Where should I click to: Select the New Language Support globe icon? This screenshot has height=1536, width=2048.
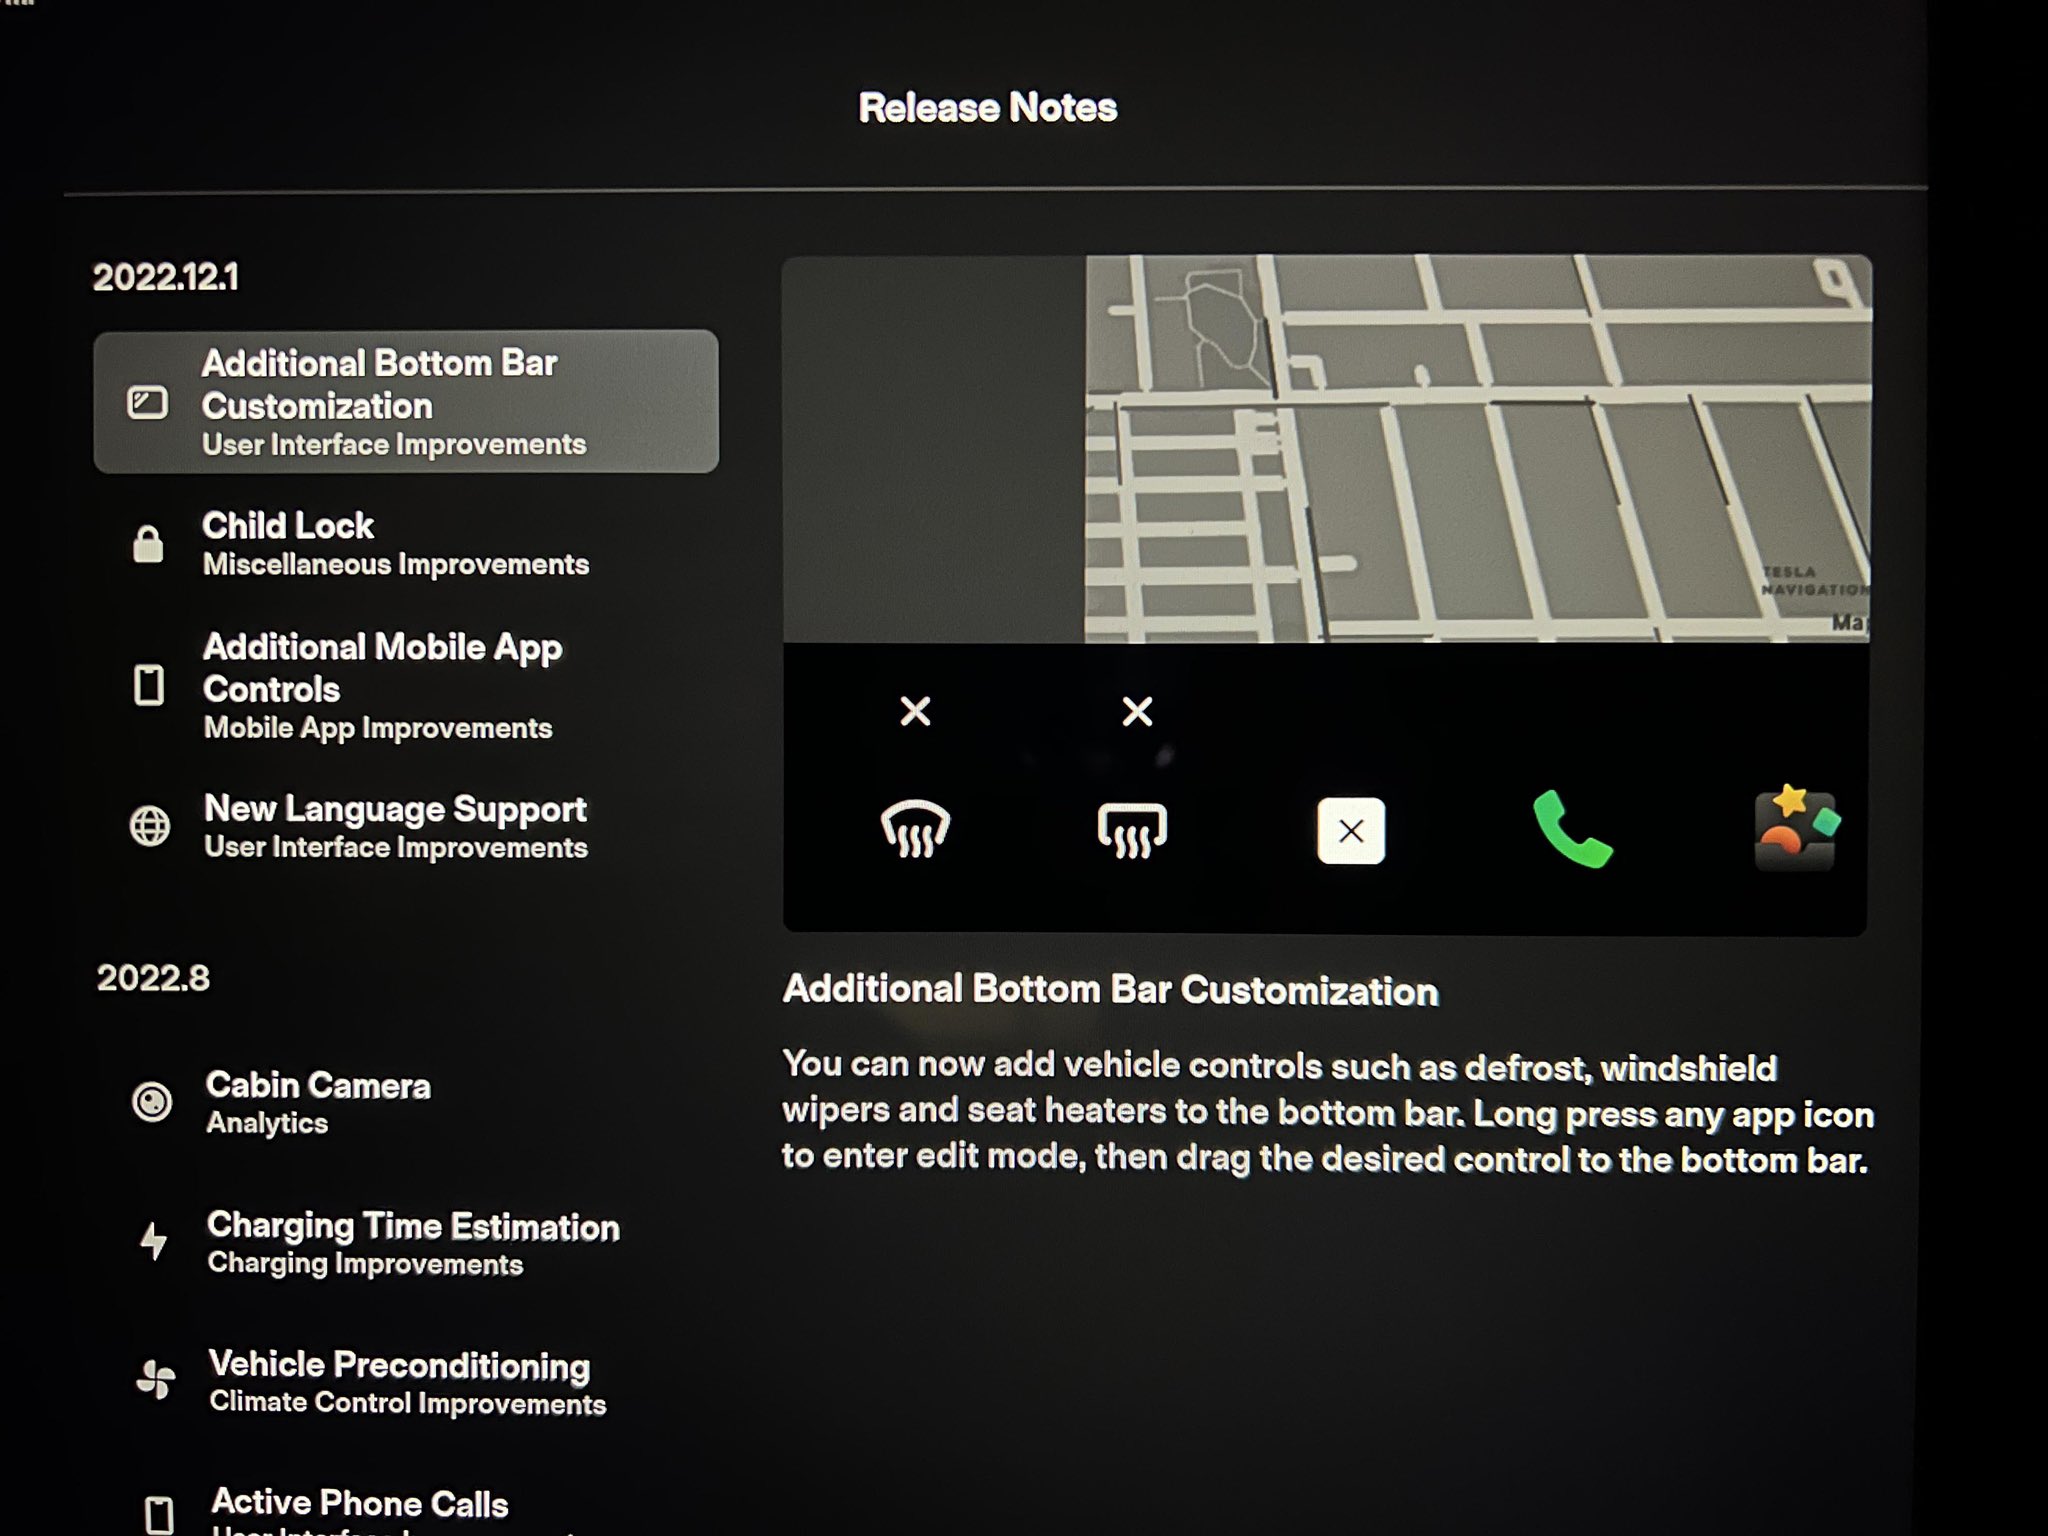coord(148,826)
